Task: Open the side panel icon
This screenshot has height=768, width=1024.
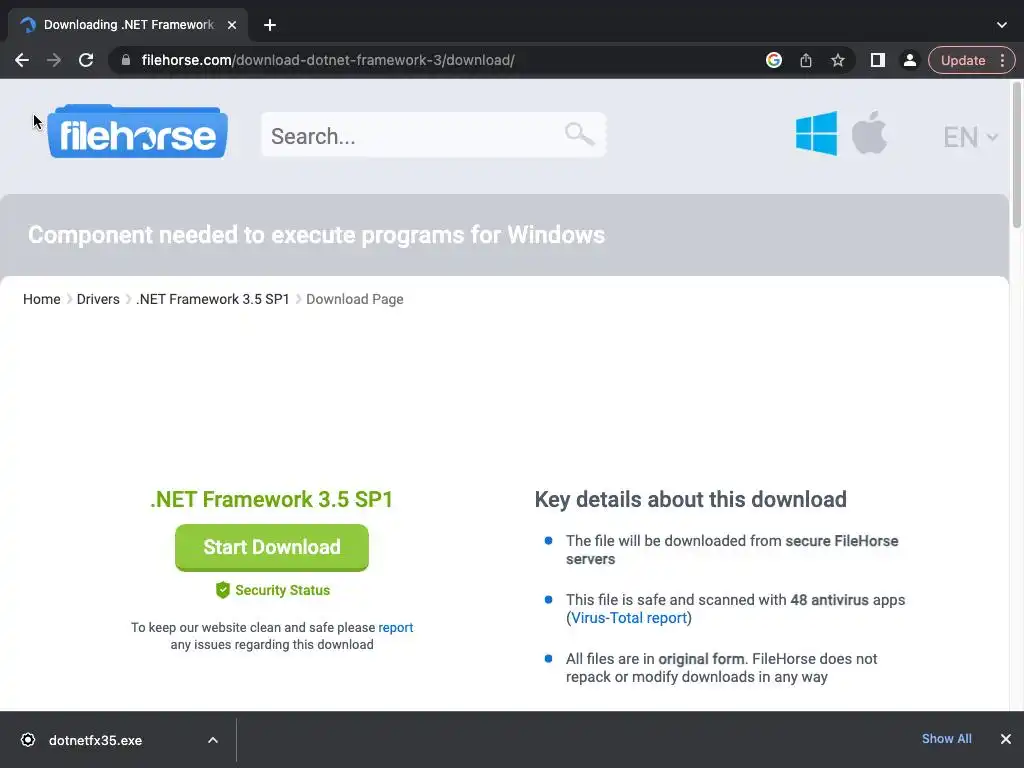Action: click(x=878, y=60)
